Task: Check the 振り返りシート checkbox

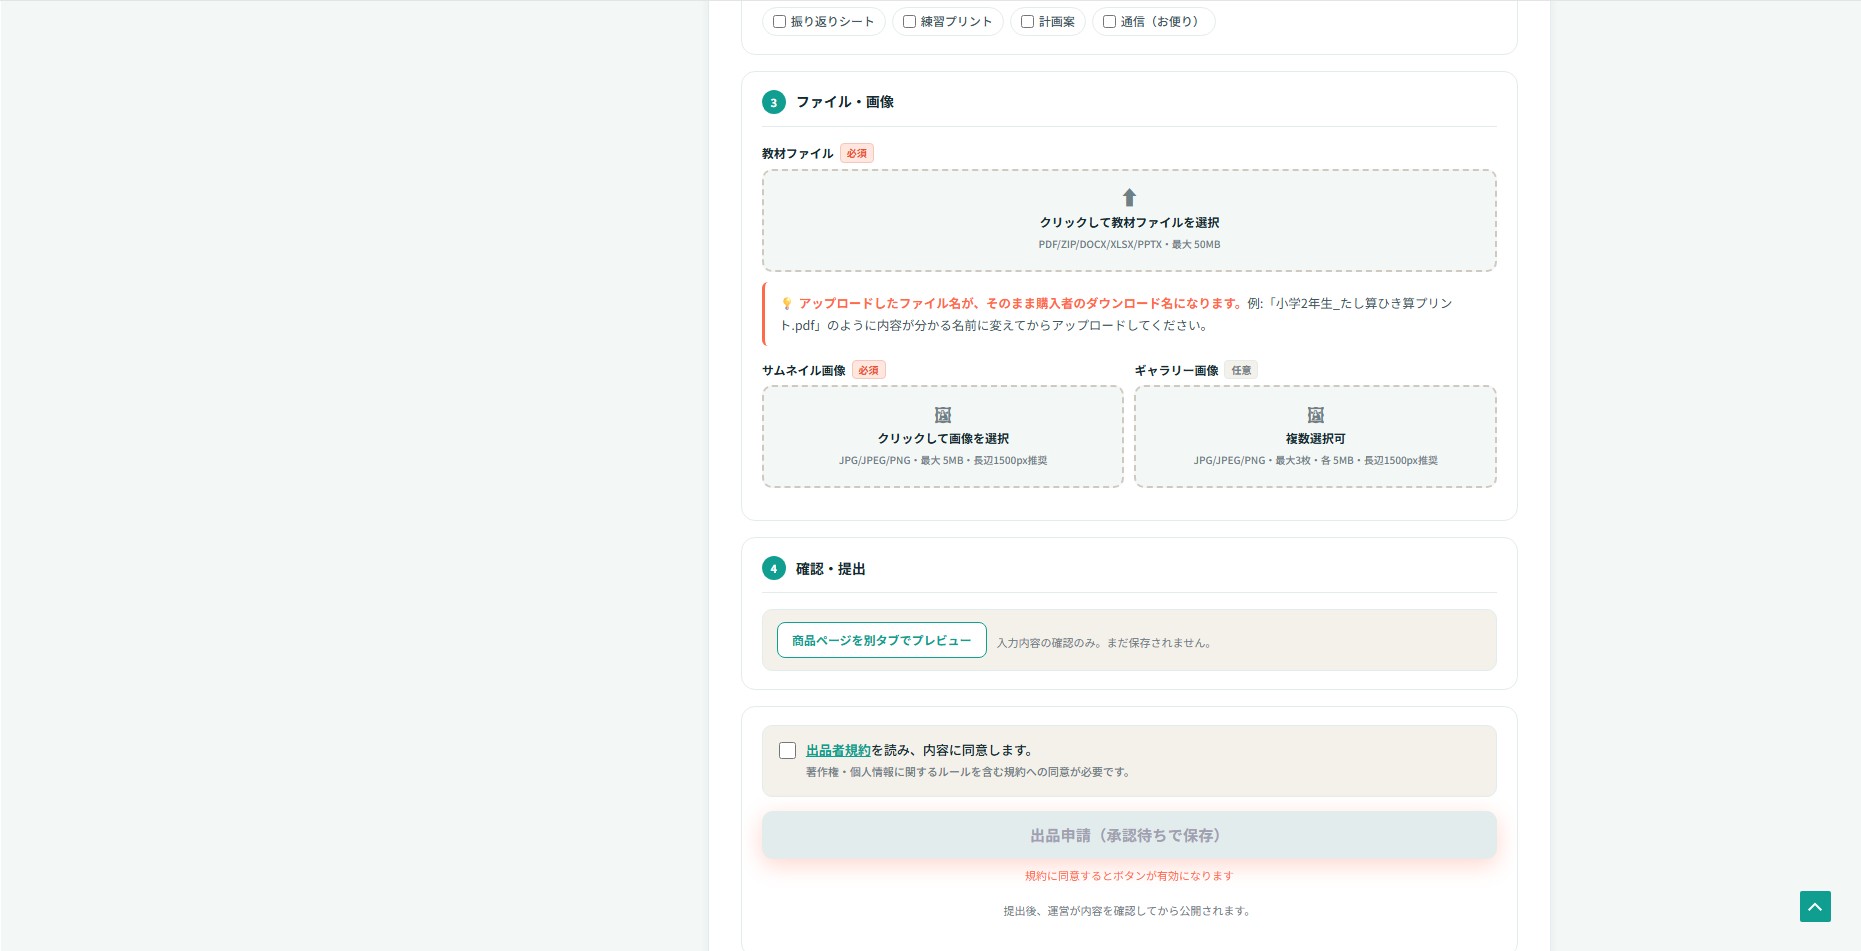Action: [x=779, y=21]
